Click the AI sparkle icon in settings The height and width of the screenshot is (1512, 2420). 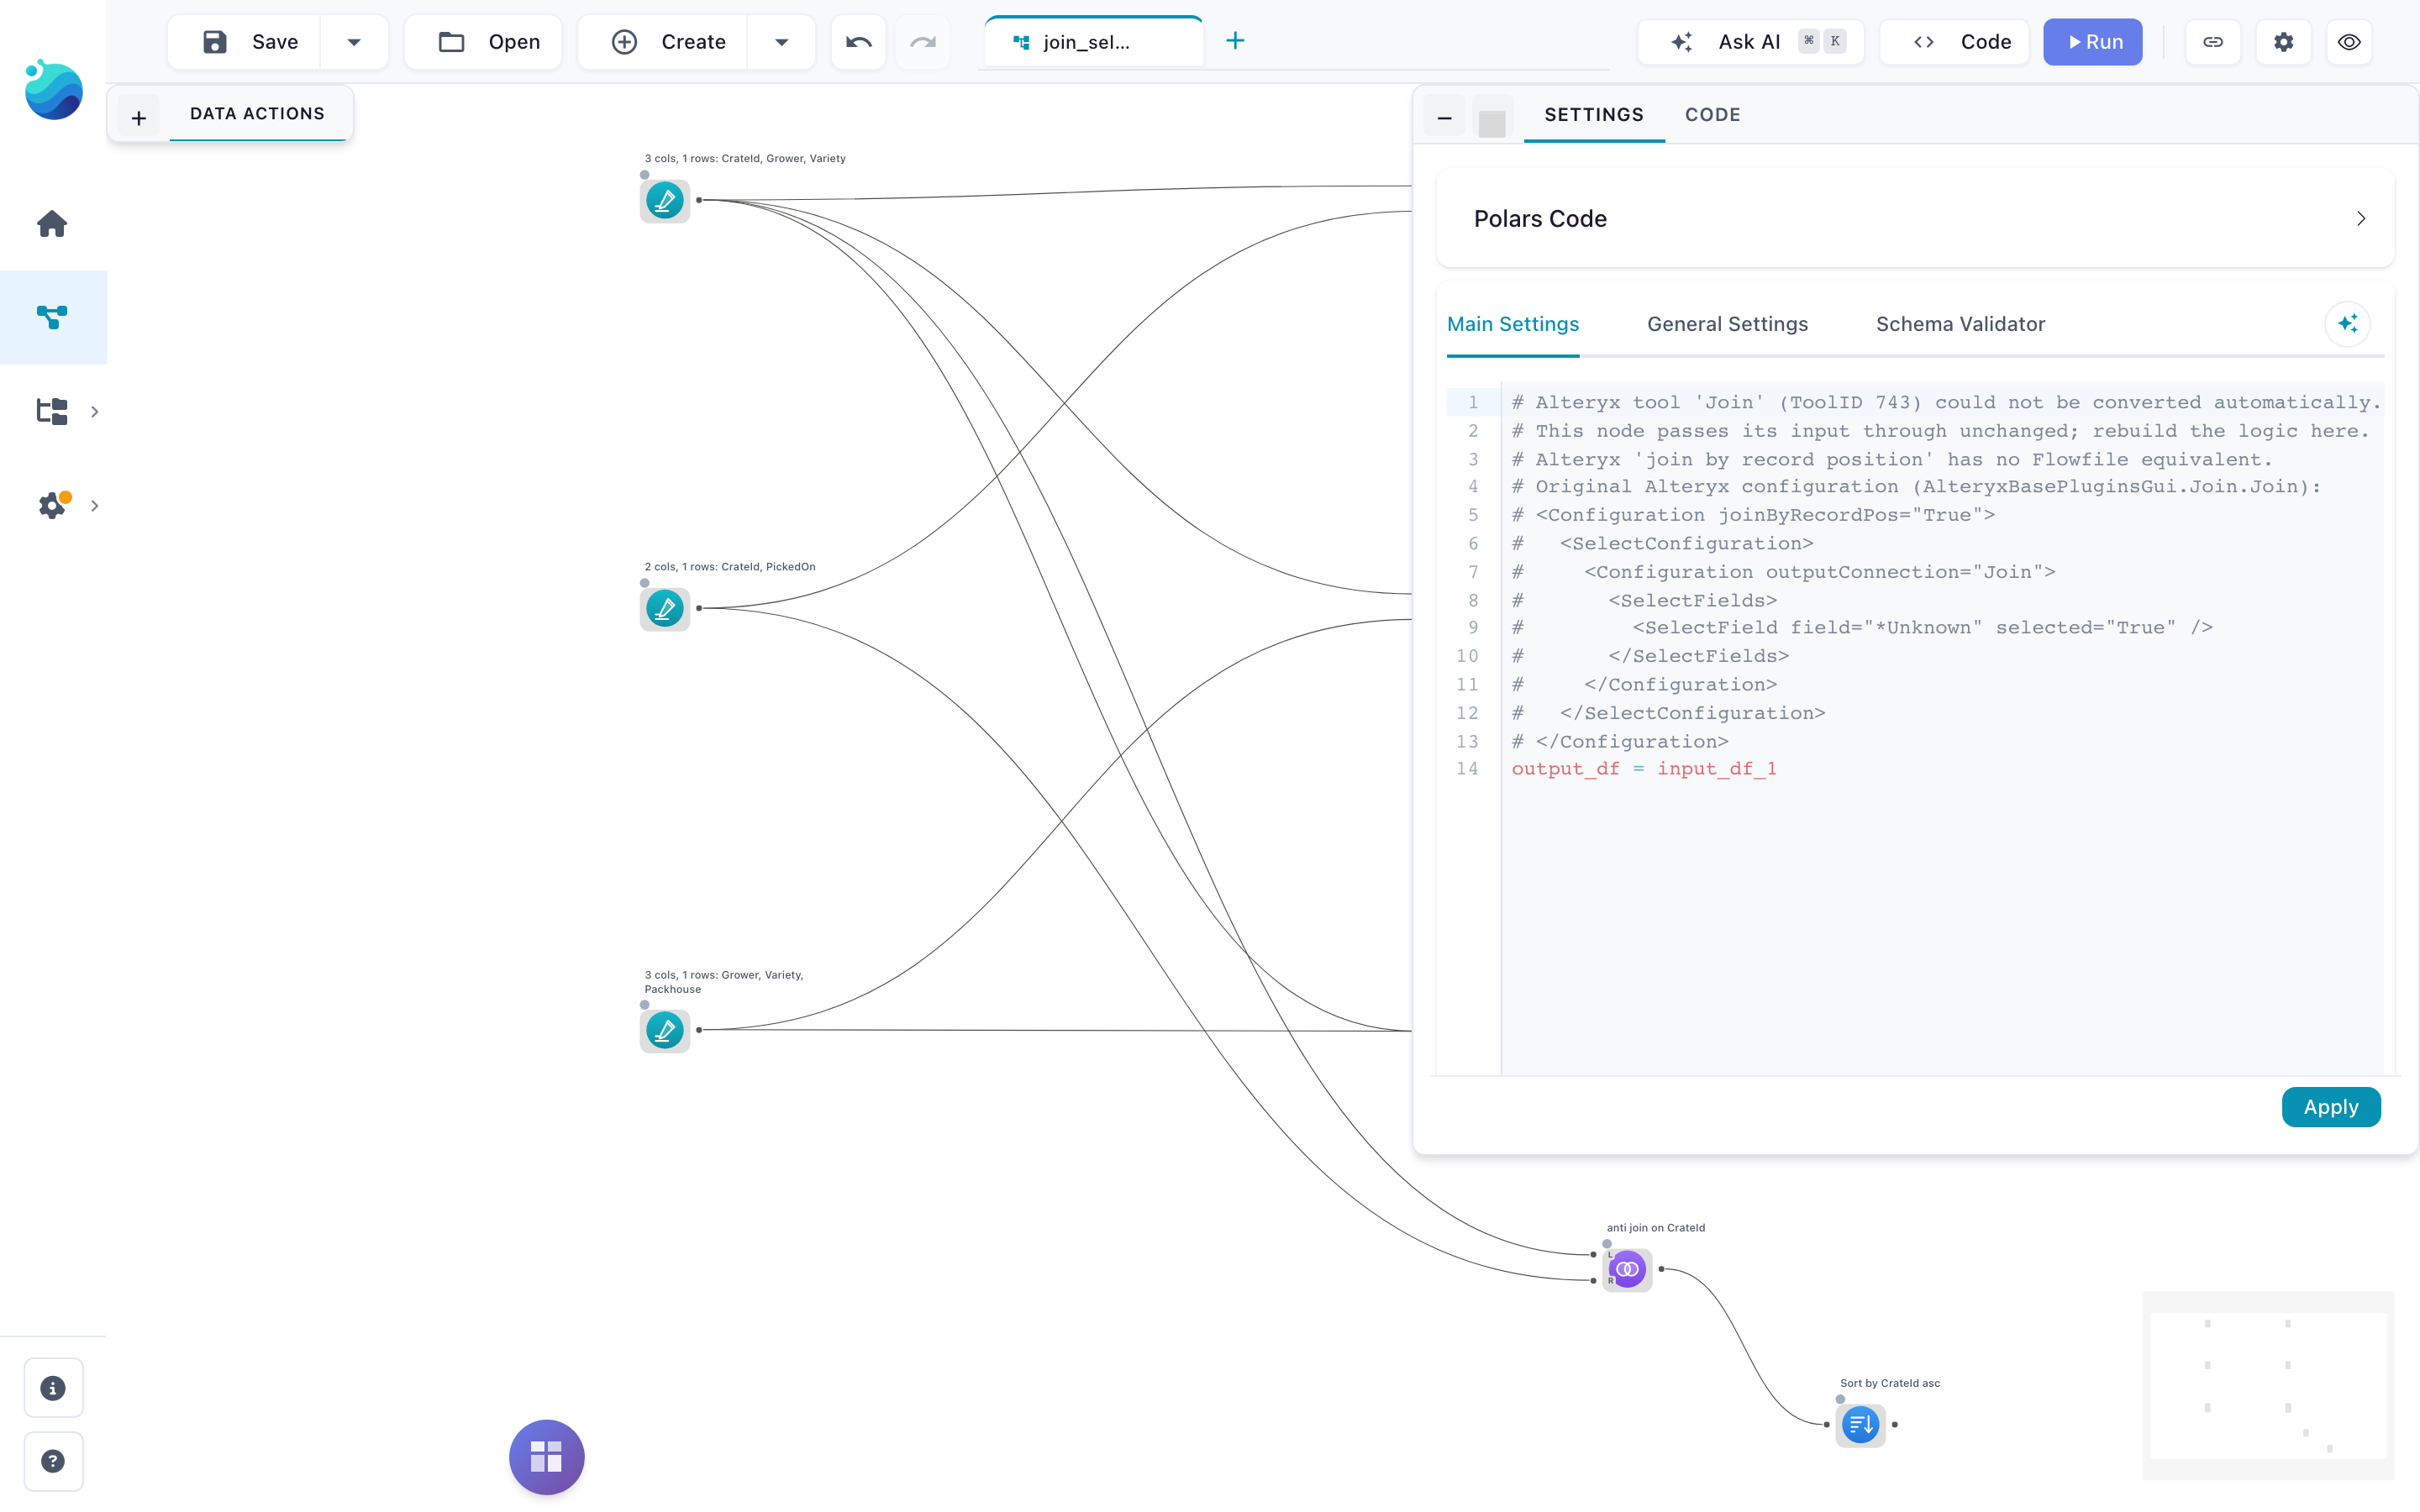(x=2347, y=324)
